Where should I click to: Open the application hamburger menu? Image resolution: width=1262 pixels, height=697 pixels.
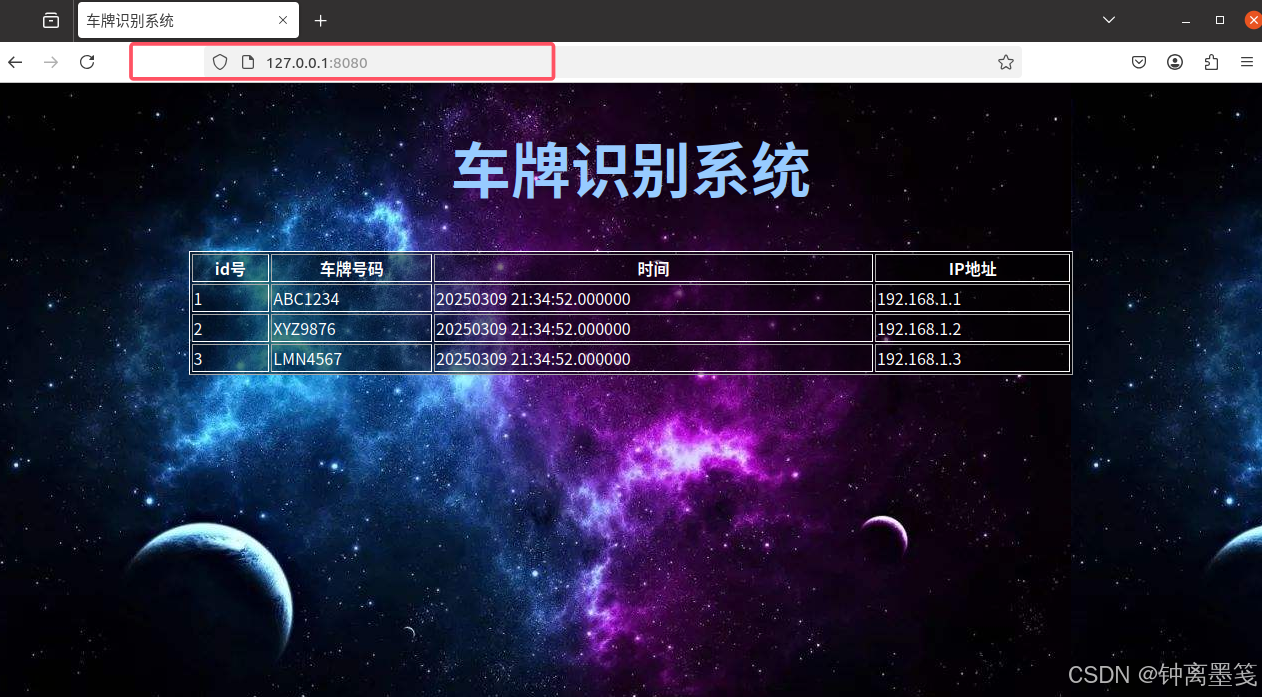click(1247, 62)
